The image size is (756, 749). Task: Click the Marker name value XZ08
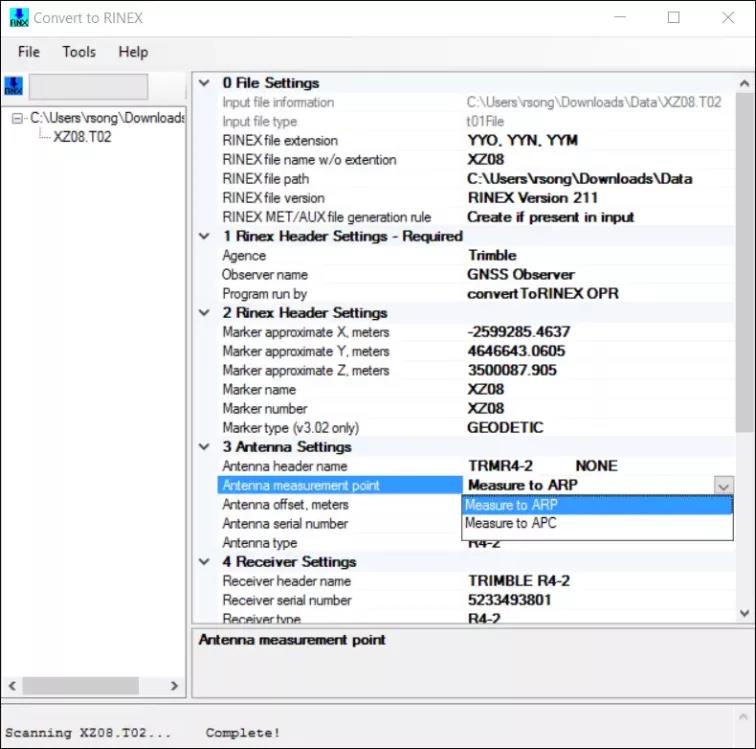486,390
